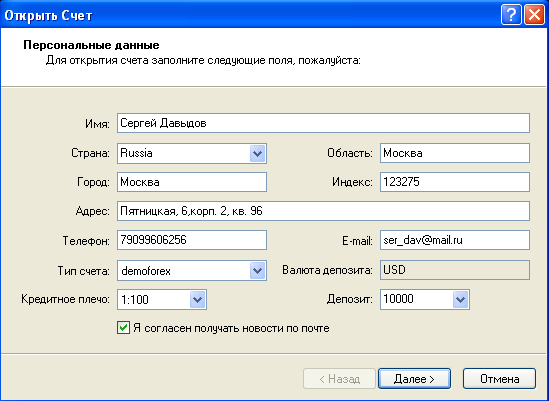The width and height of the screenshot is (549, 401).
Task: Click the Валюта депозита USD field
Action: click(455, 270)
